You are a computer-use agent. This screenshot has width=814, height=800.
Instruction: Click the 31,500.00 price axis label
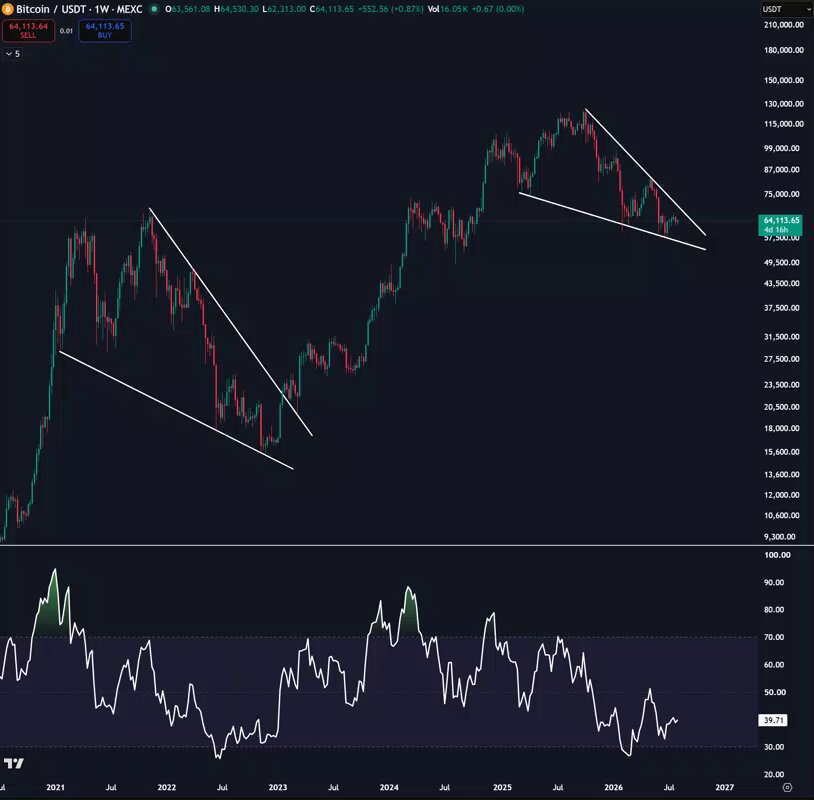pos(782,337)
